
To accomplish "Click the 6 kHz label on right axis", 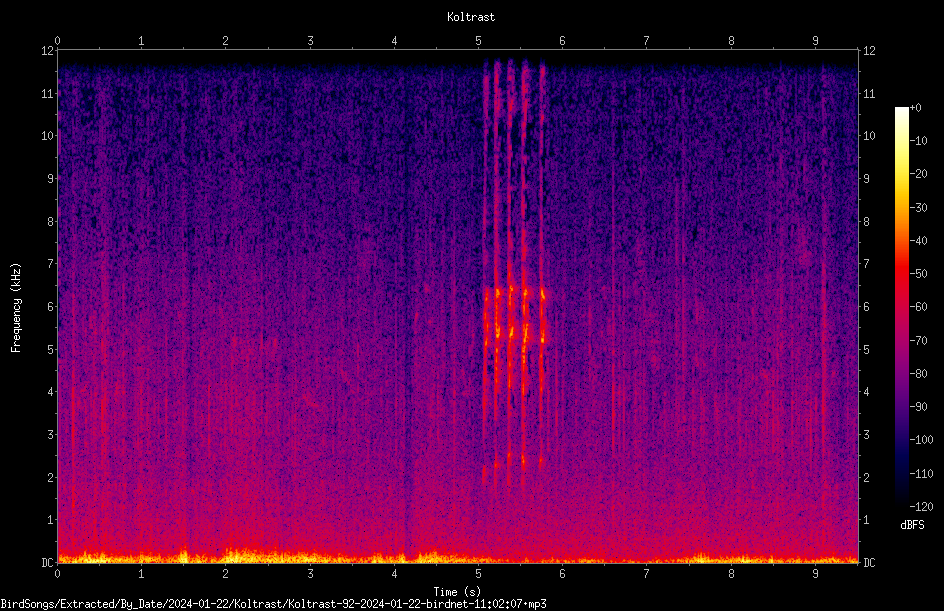I will pos(866,306).
